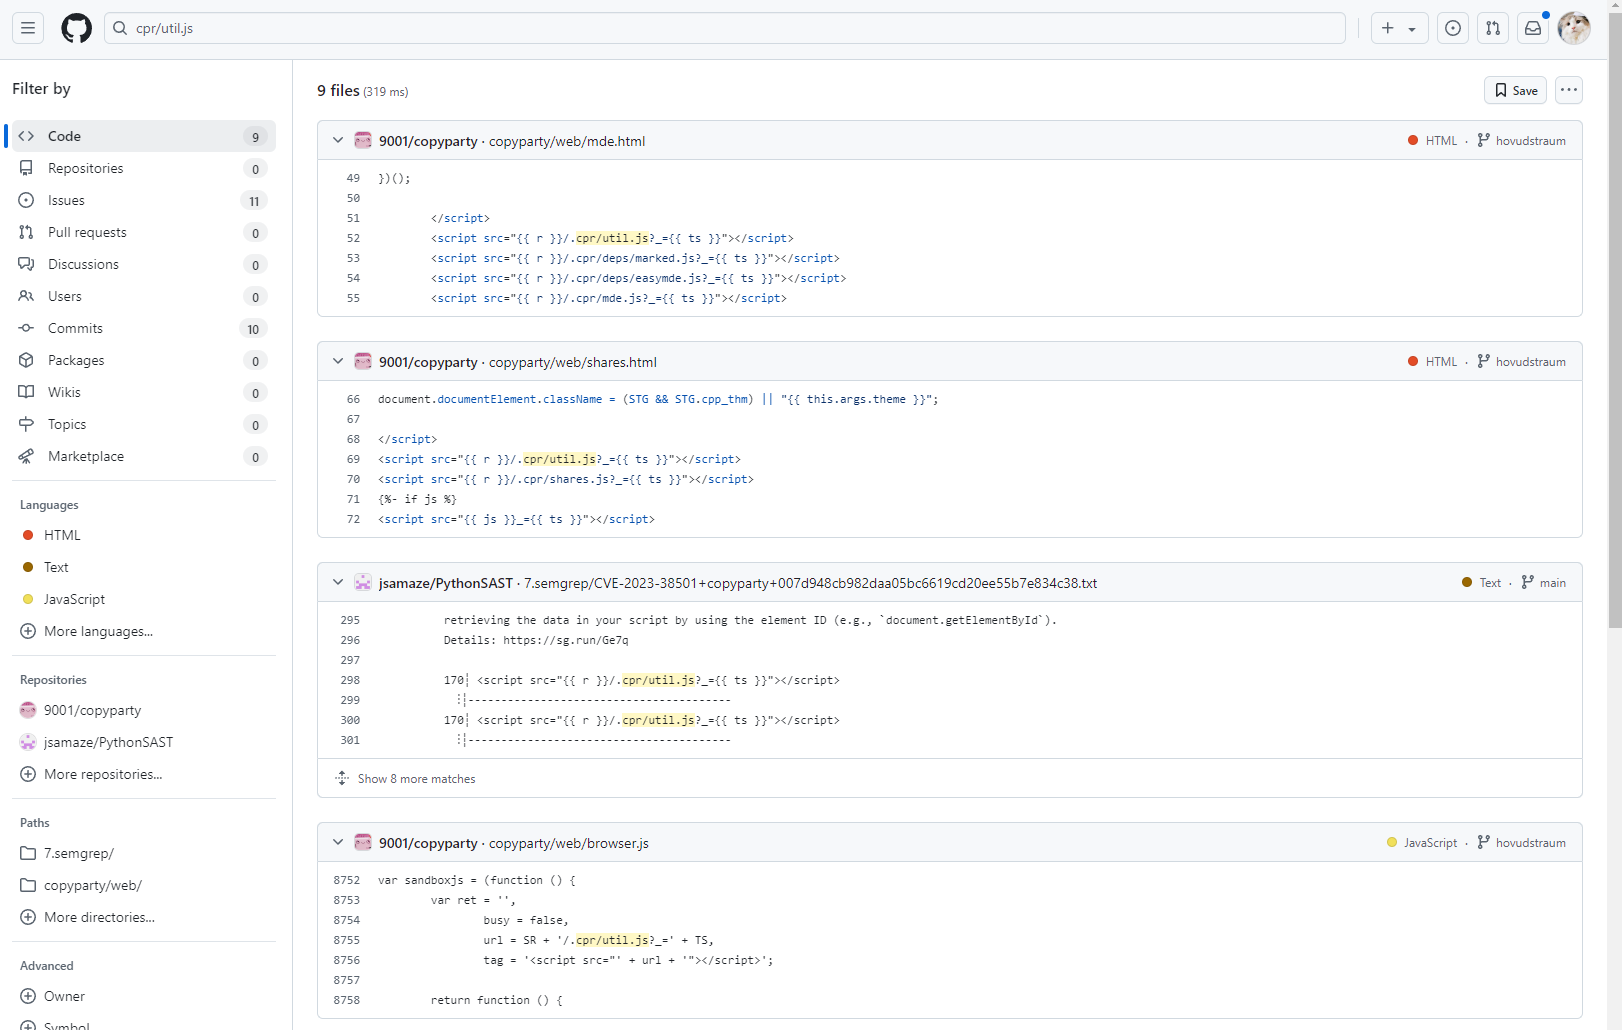Open the 7.semgrep CVE-2023-38501 text file
This screenshot has width=1622, height=1030.
pyautogui.click(x=811, y=583)
